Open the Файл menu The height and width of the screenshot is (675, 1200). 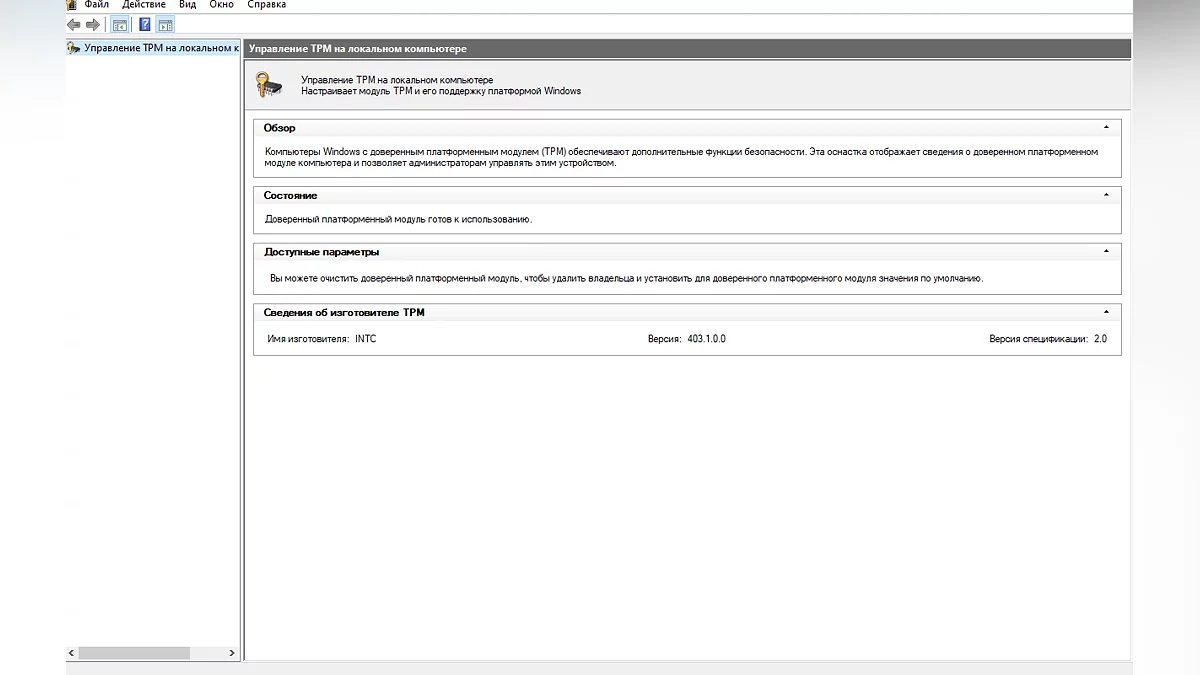[x=97, y=5]
